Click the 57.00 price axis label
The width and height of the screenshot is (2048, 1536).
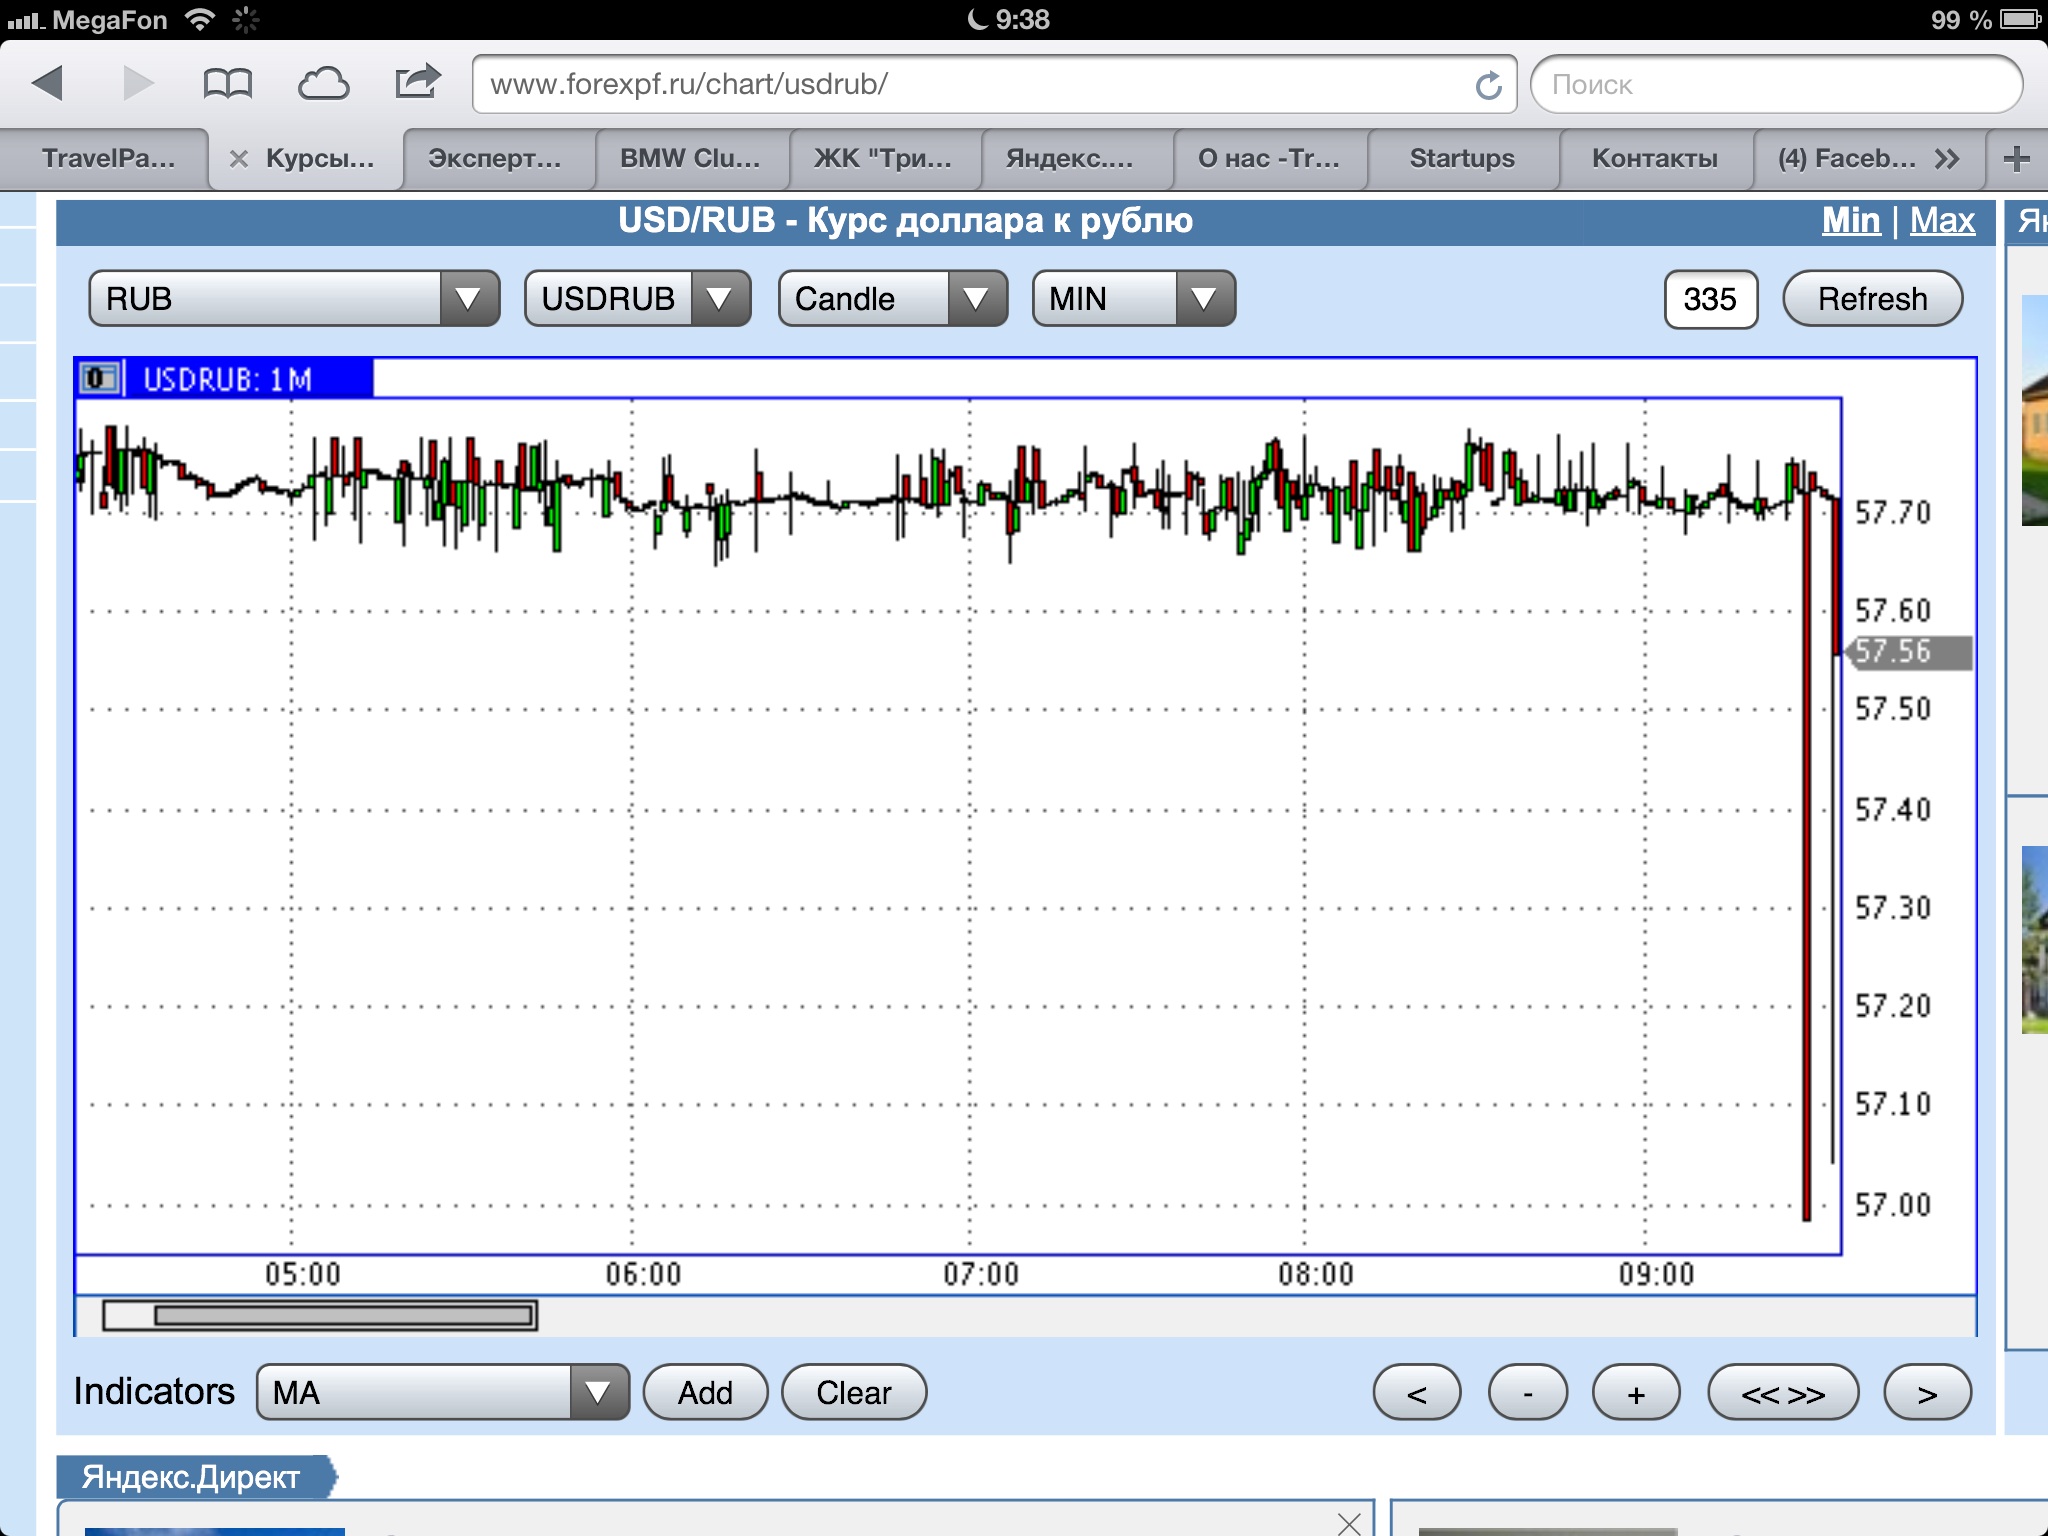(x=1893, y=1205)
